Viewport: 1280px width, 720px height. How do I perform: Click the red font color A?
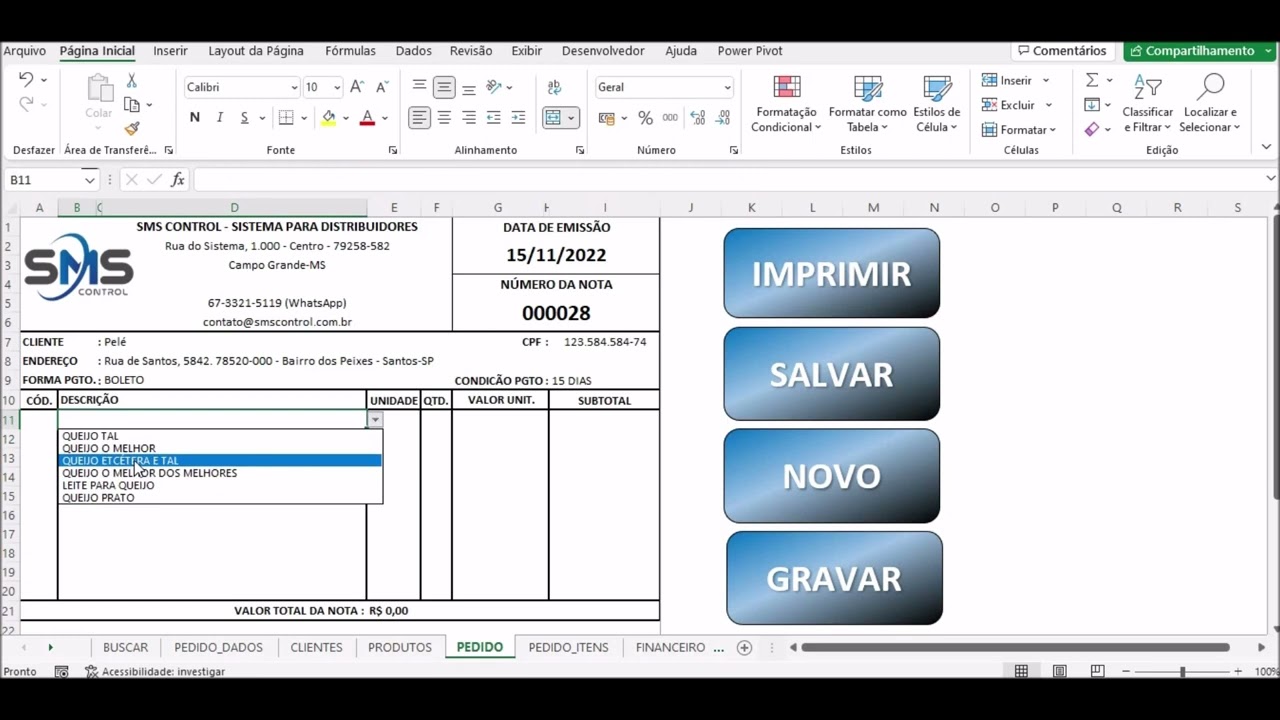(367, 118)
